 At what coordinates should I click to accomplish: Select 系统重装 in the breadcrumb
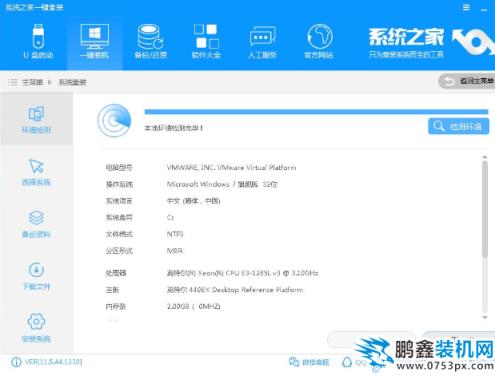pos(72,82)
